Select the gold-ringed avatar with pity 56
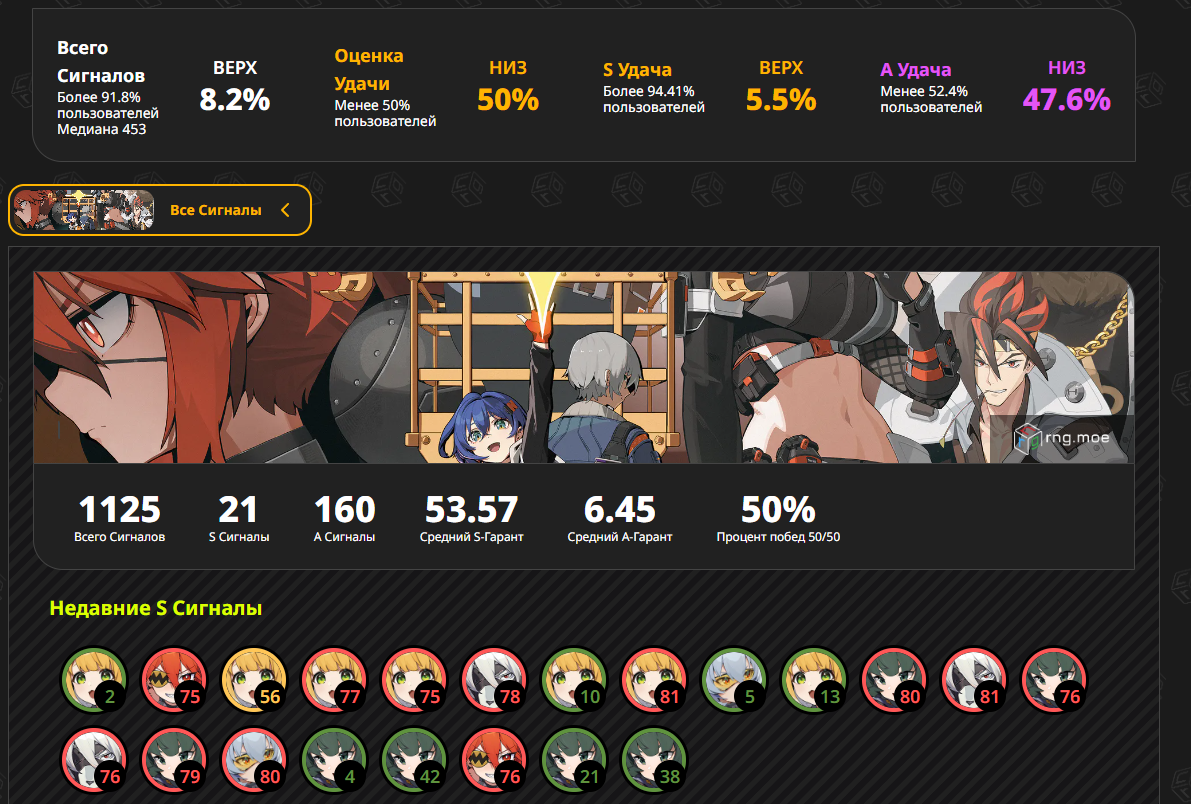Image resolution: width=1191 pixels, height=804 pixels. click(x=254, y=680)
